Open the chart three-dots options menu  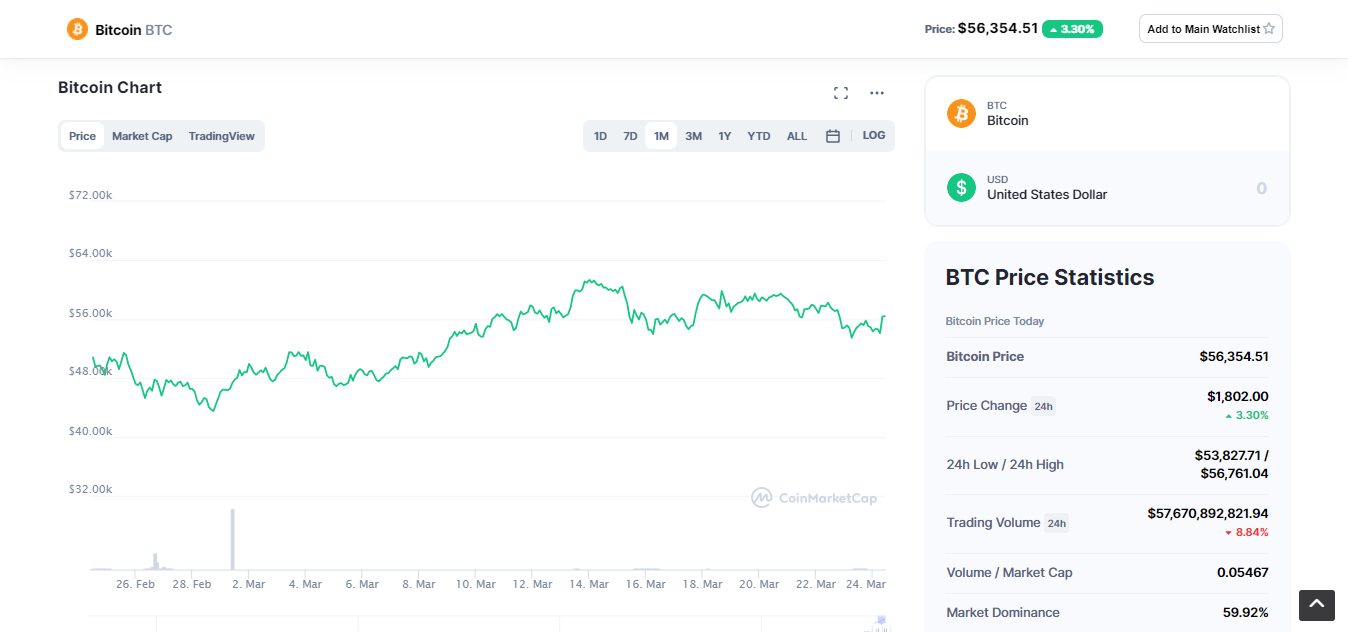click(x=877, y=93)
